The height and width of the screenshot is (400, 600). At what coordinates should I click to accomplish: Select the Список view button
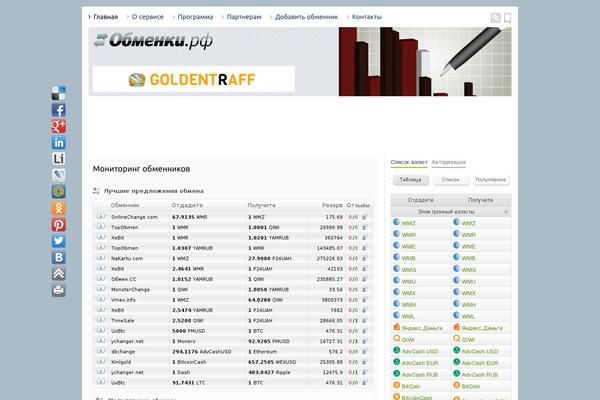(450, 180)
